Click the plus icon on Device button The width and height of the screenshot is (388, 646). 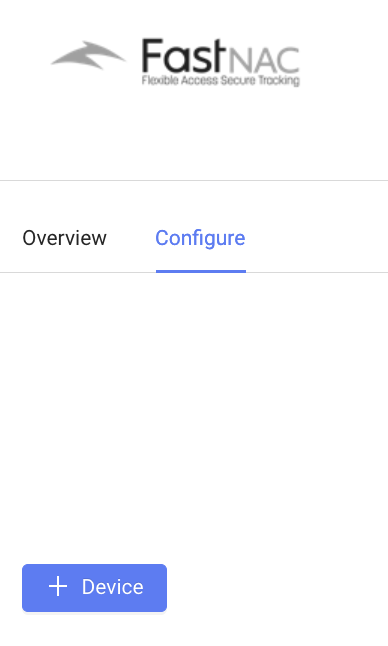(x=58, y=586)
